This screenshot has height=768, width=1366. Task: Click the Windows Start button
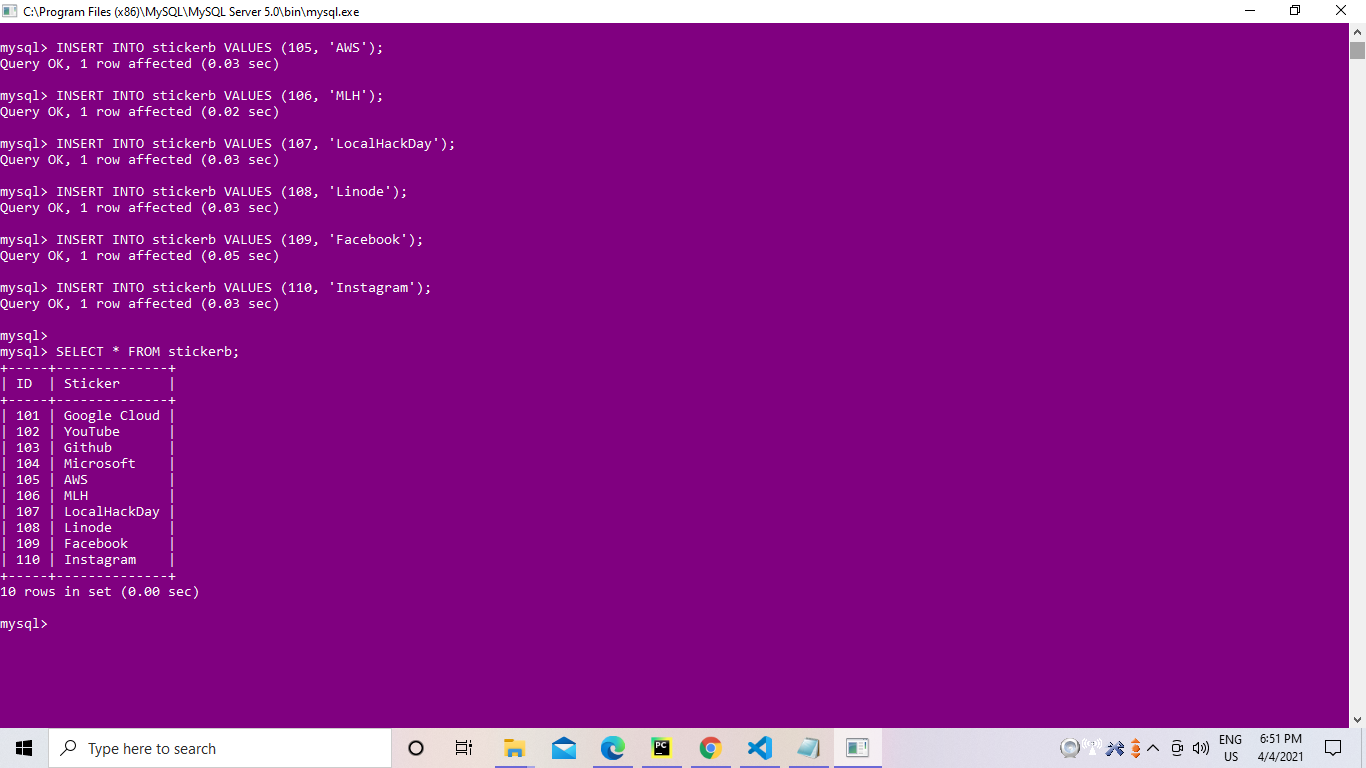24,748
